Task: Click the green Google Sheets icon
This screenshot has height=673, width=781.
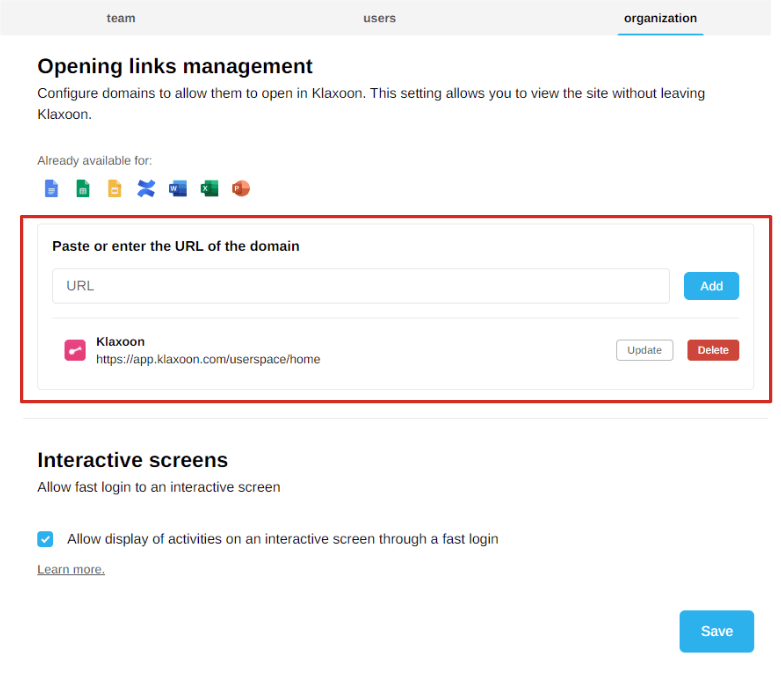Action: (x=83, y=188)
